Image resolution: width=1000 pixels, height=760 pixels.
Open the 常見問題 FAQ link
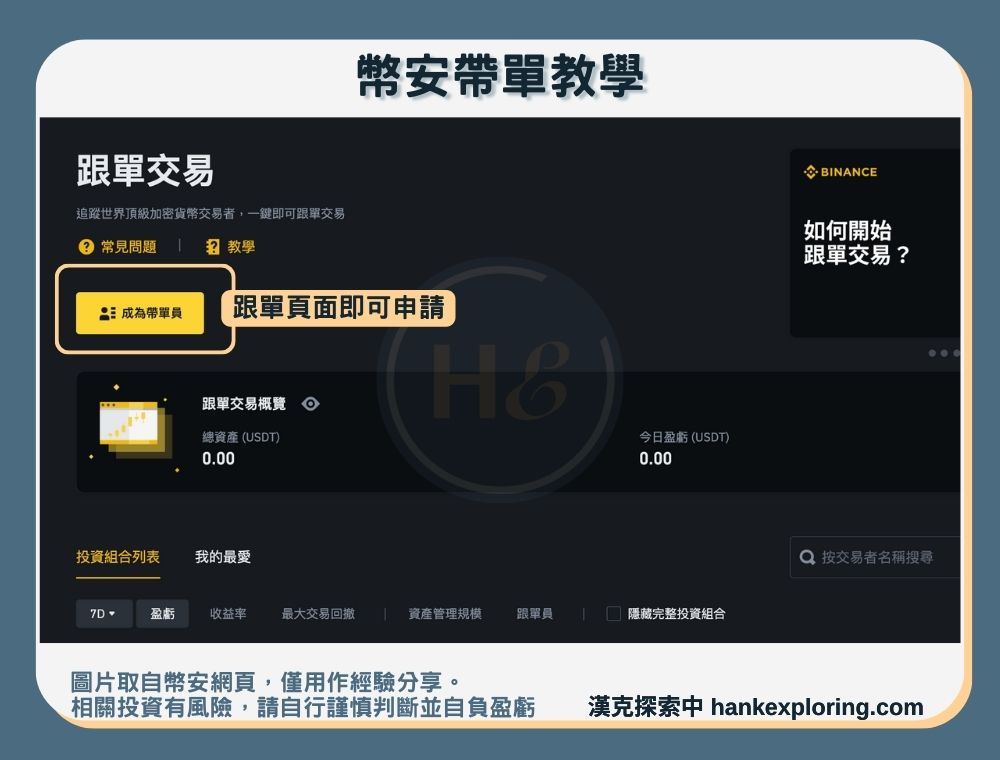pyautogui.click(x=117, y=247)
